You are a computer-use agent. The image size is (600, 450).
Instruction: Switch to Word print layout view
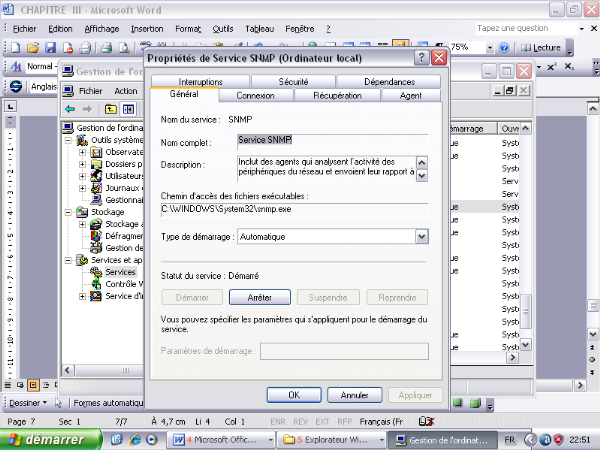(x=33, y=385)
